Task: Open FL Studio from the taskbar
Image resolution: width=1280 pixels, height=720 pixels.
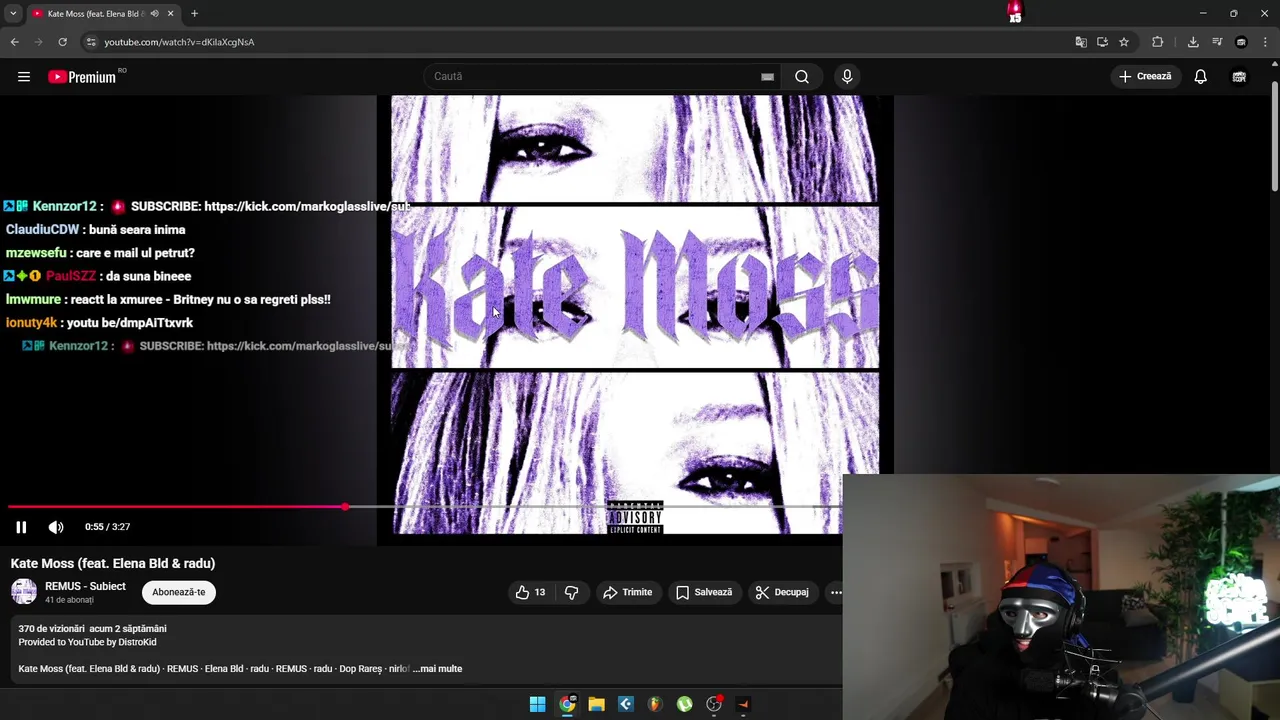Action: [655, 704]
